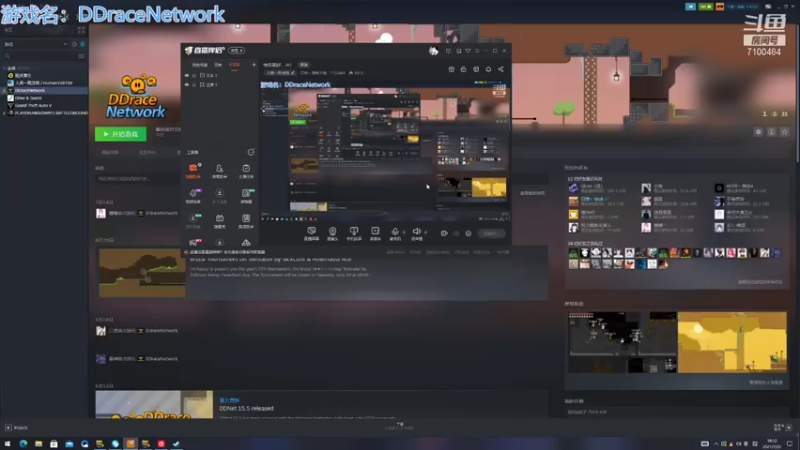Image resolution: width=800 pixels, height=450 pixels.
Task: Click third icon in toolbox second row
Action: coord(246,195)
